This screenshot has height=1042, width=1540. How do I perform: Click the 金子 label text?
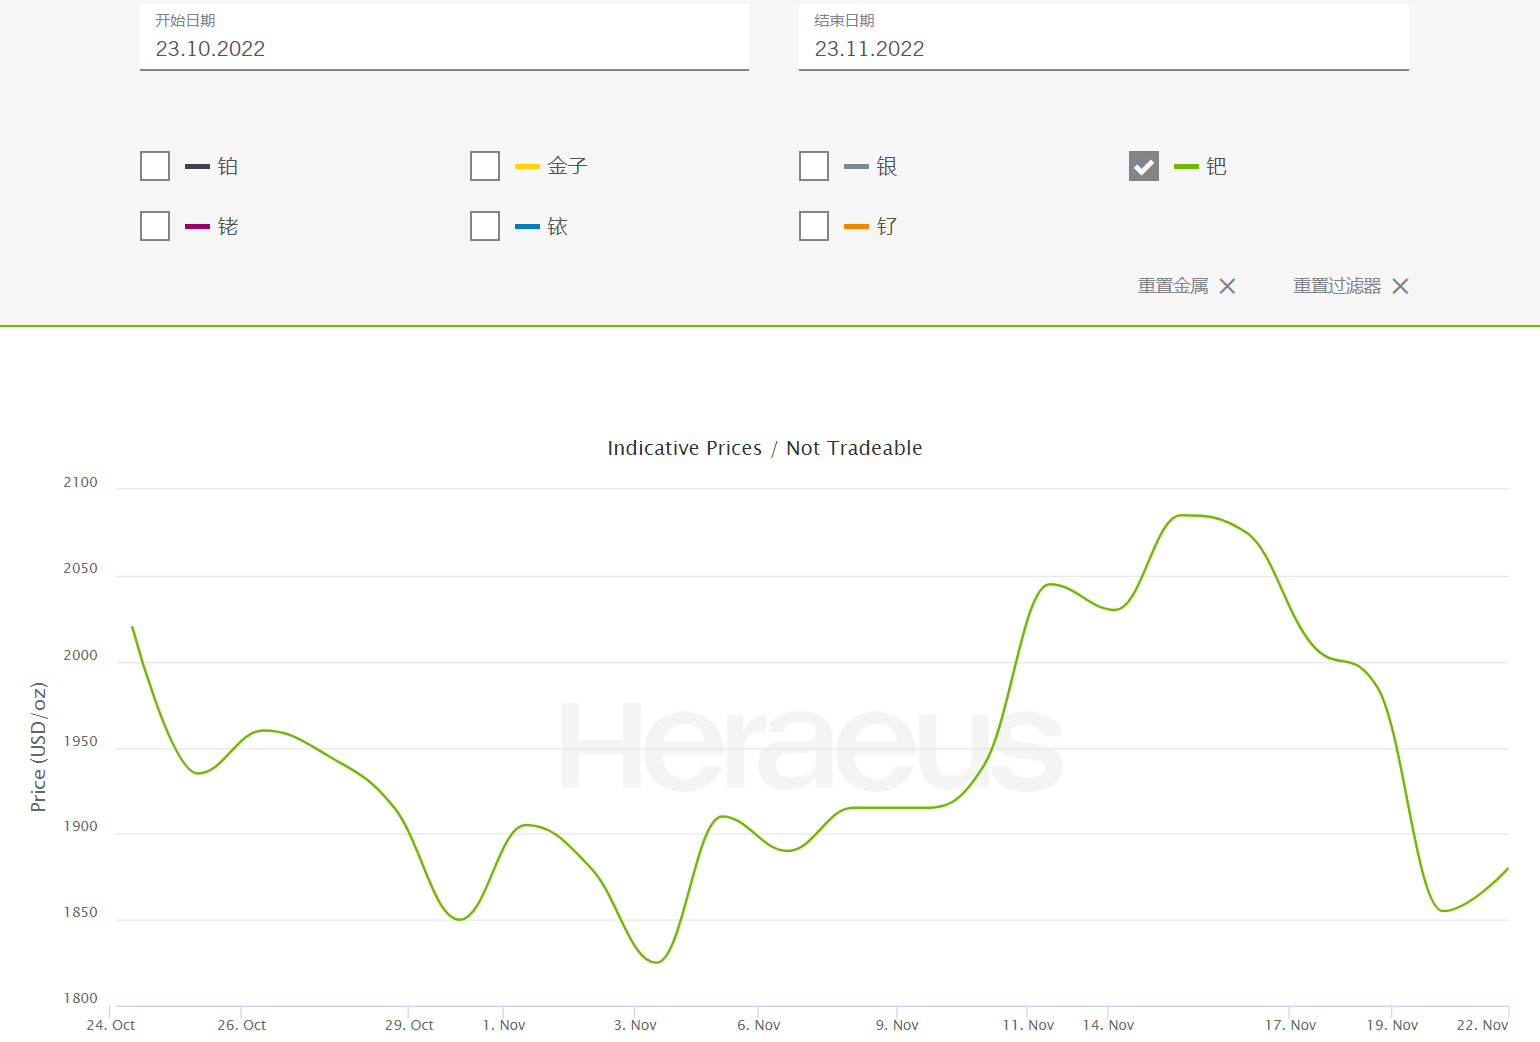pos(567,166)
